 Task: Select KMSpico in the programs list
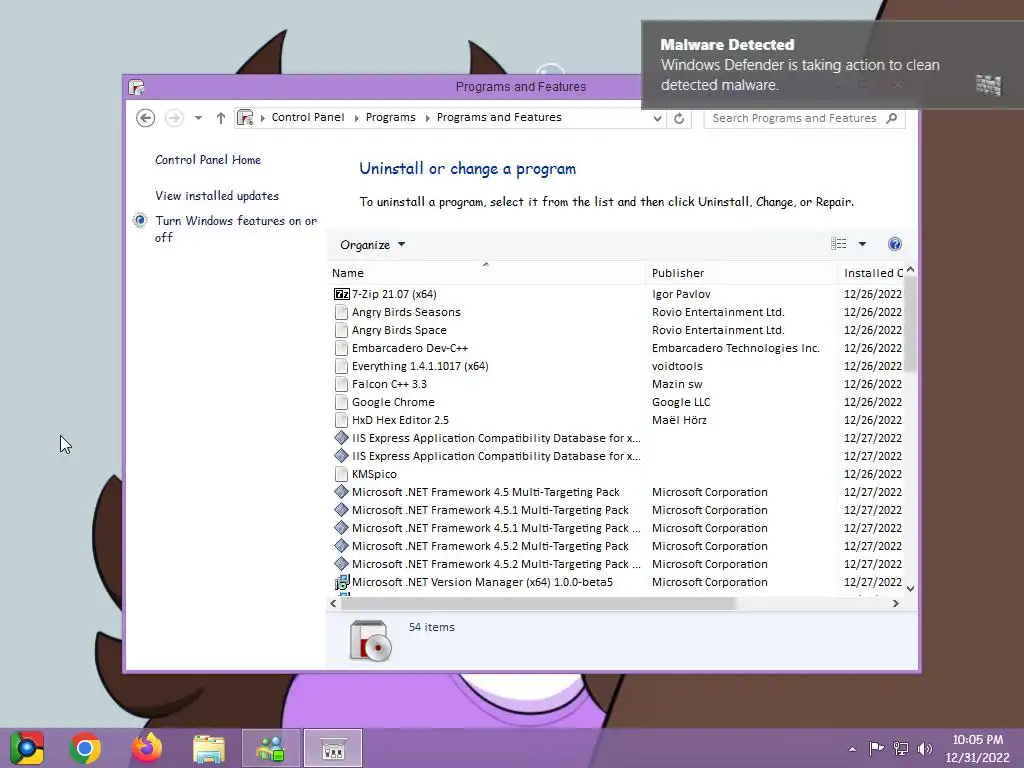(374, 474)
